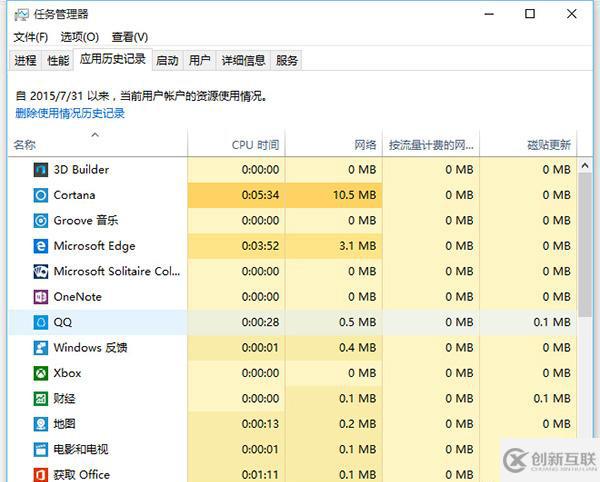
Task: Open the 文件(F) menu
Action: 31,37
